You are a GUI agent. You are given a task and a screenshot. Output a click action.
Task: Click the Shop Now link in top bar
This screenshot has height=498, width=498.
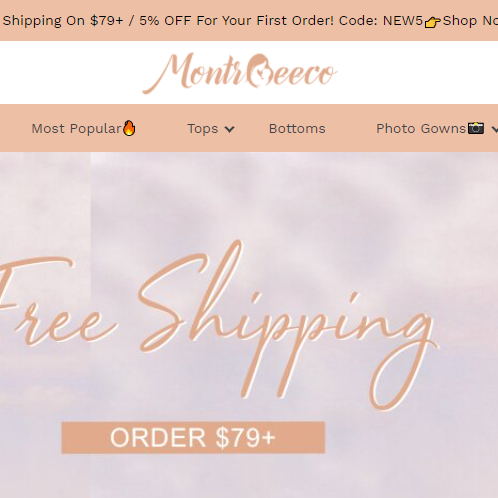tap(470, 21)
